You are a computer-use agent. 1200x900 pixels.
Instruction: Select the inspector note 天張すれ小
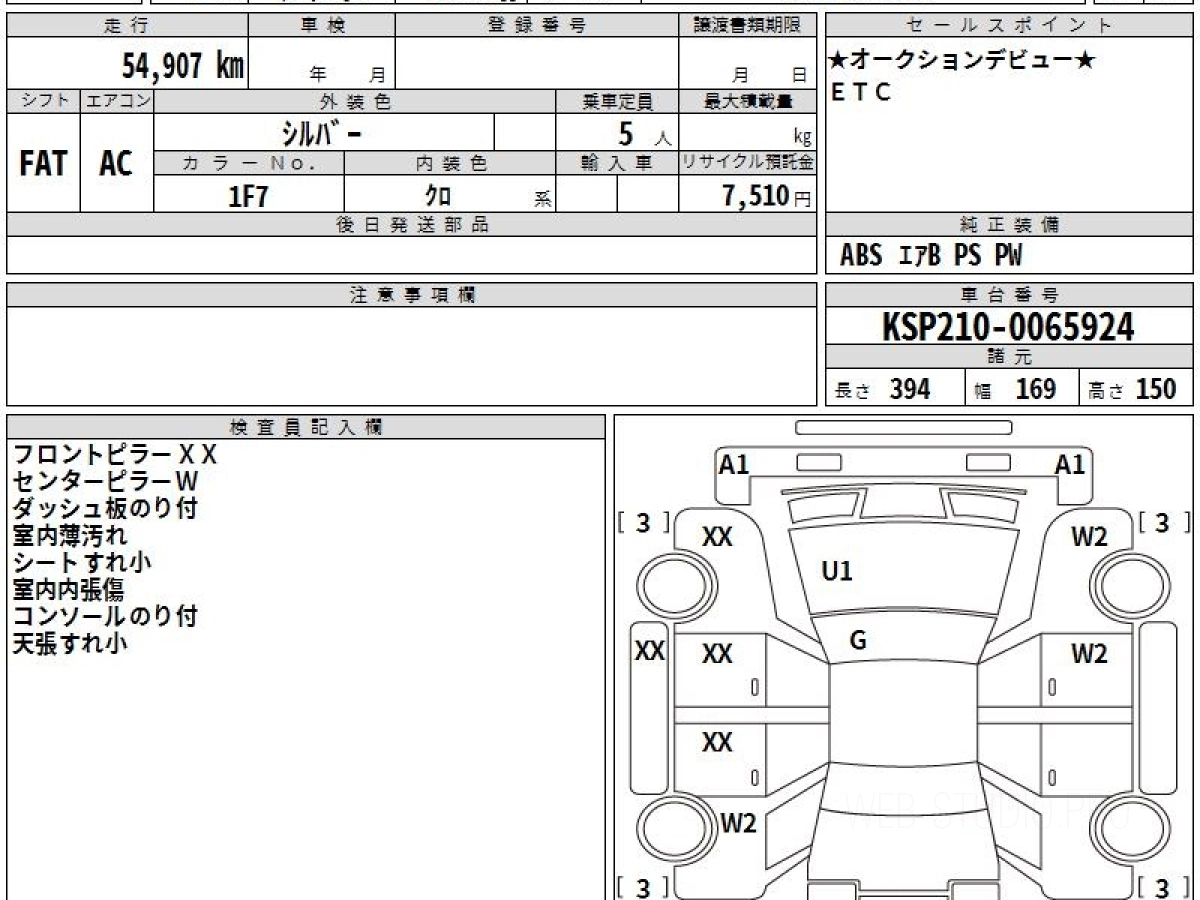tap(69, 643)
